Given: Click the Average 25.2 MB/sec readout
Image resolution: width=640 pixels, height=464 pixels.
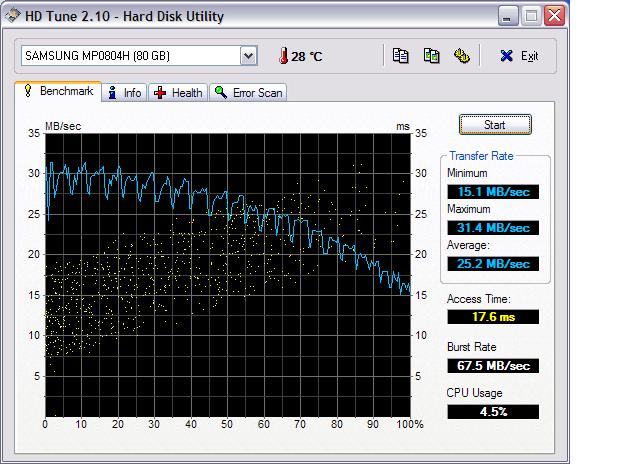Looking at the screenshot, I should point(493,263).
